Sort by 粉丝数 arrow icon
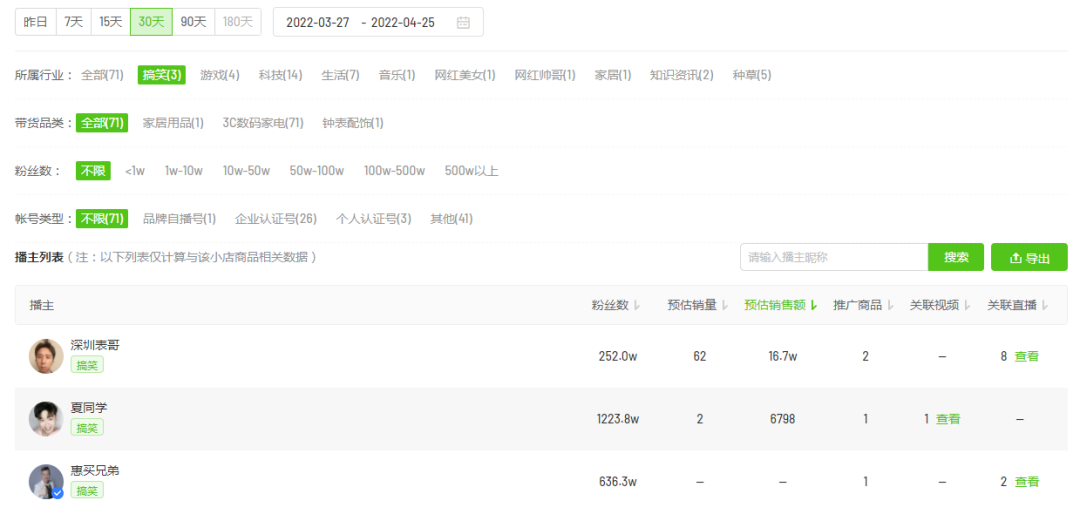 point(637,306)
